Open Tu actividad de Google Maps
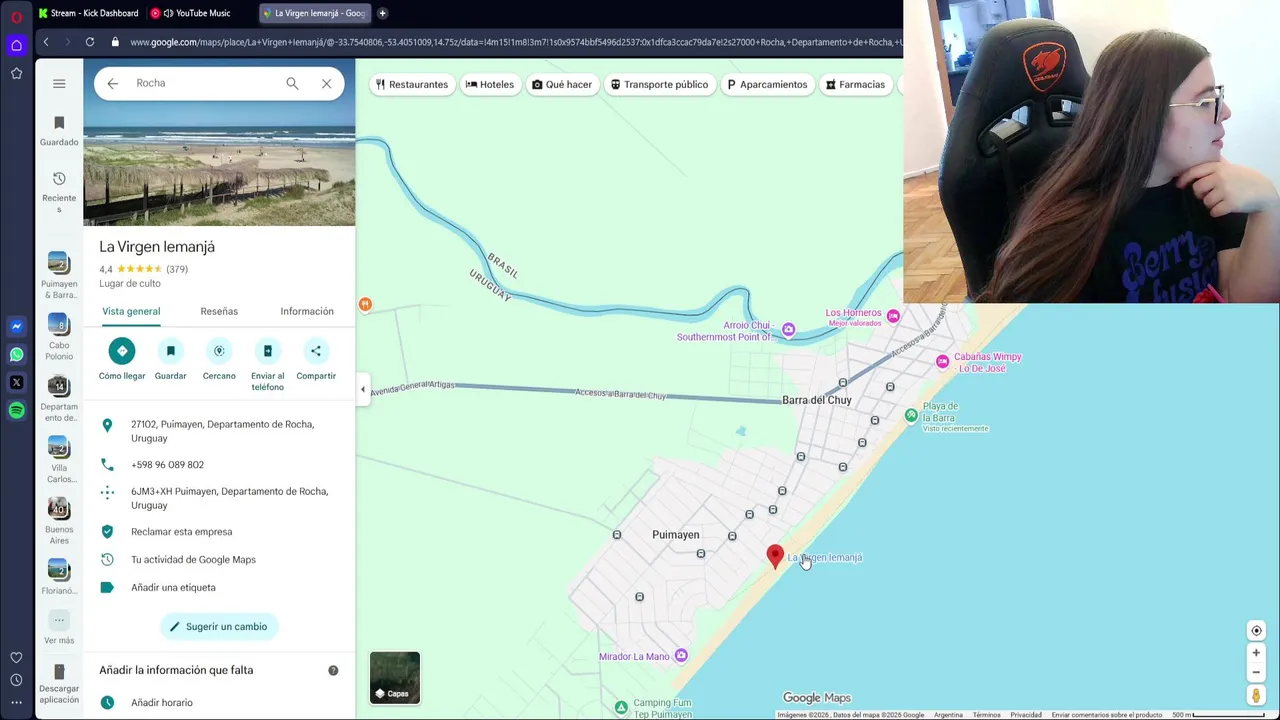The width and height of the screenshot is (1280, 720). [193, 560]
